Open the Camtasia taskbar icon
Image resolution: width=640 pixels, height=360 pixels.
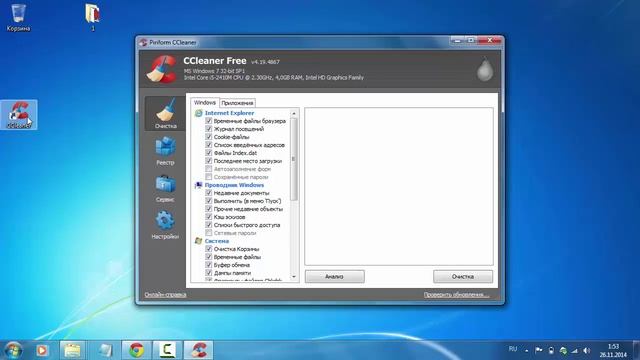[x=167, y=350]
